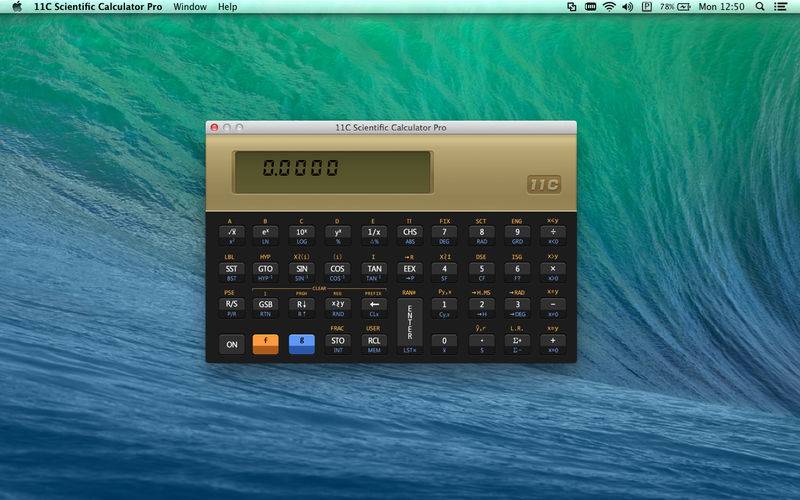Click the ON power key
Screen dimensions: 800x500
(x=232, y=344)
